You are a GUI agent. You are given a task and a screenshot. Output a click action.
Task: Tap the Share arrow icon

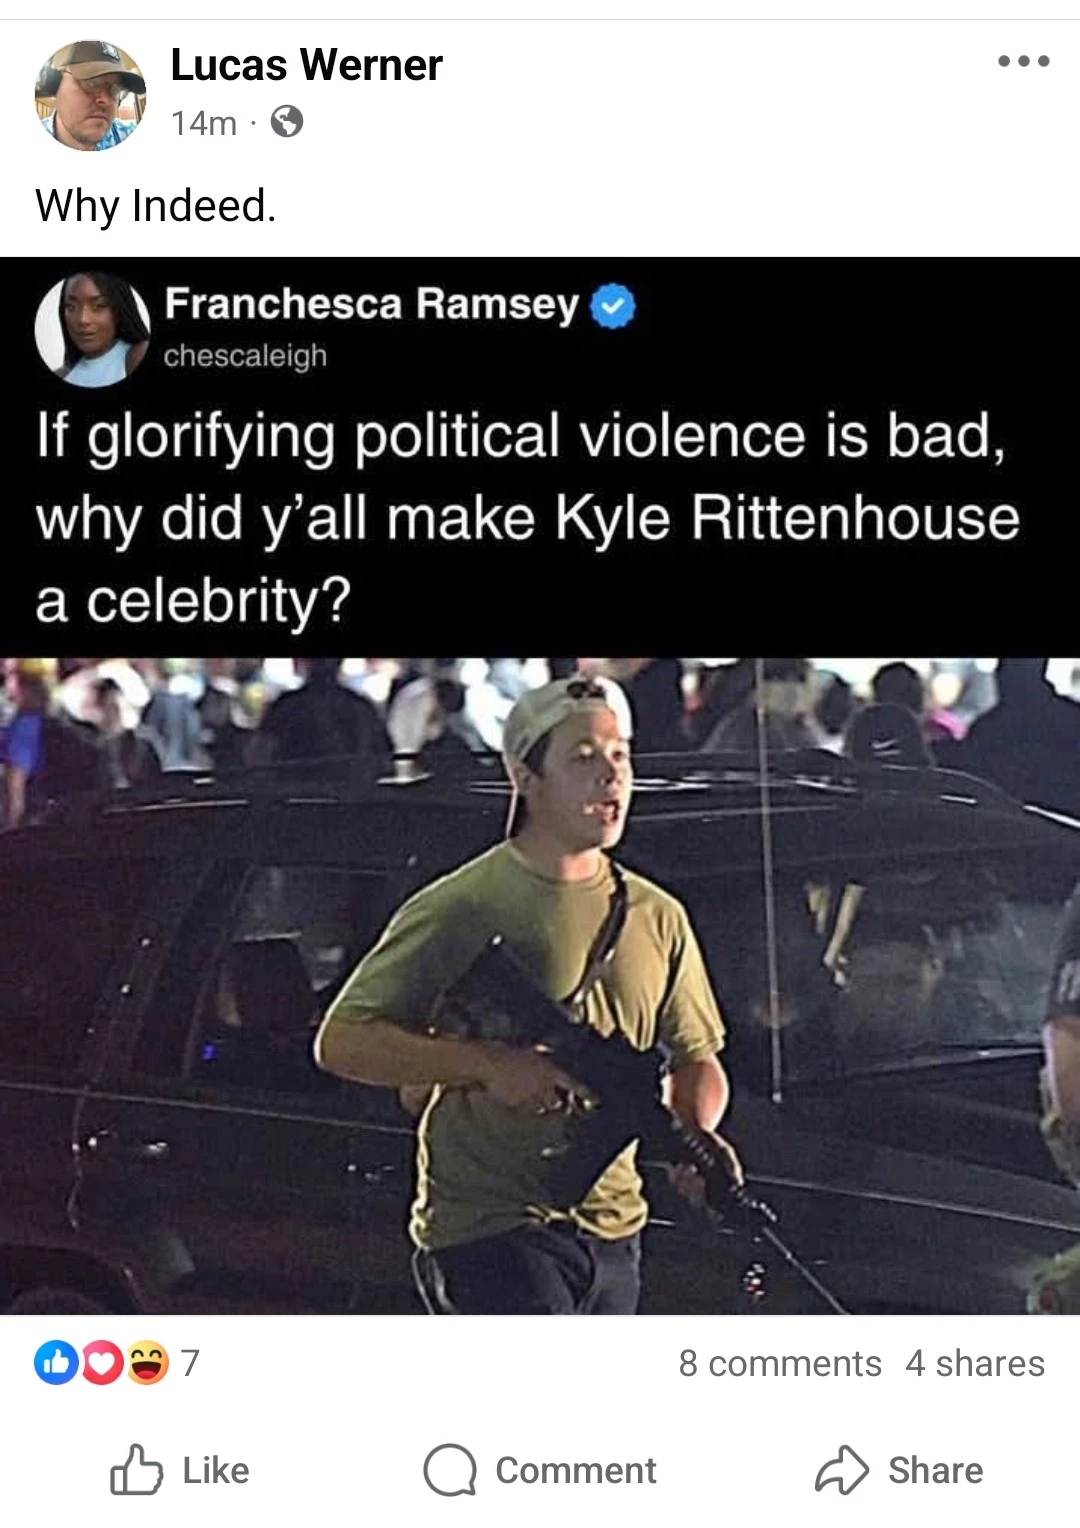click(x=842, y=1470)
